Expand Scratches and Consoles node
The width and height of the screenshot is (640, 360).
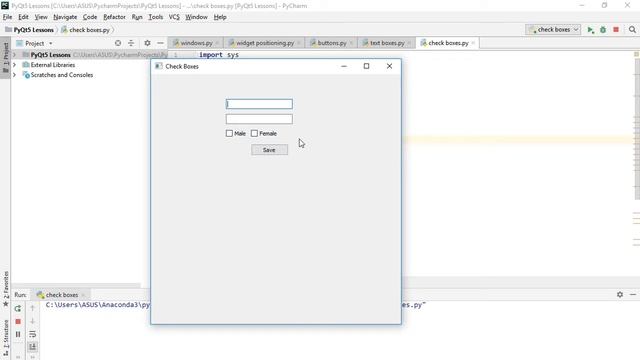pyautogui.click(x=14, y=75)
